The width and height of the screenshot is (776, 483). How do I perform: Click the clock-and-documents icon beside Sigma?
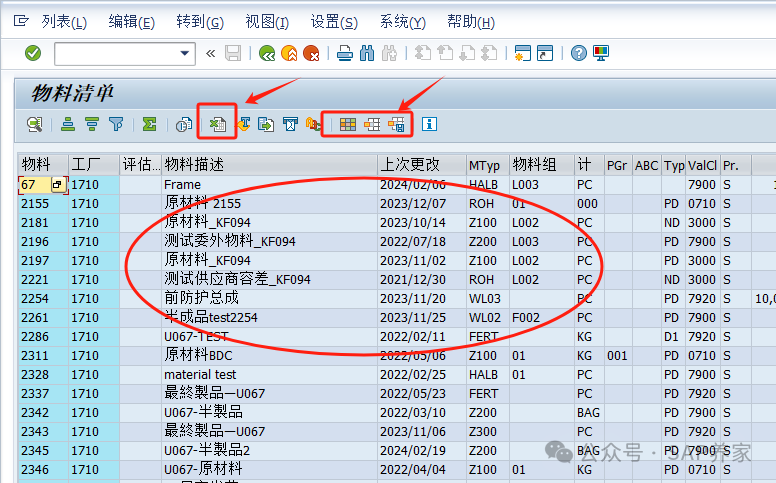tap(184, 124)
